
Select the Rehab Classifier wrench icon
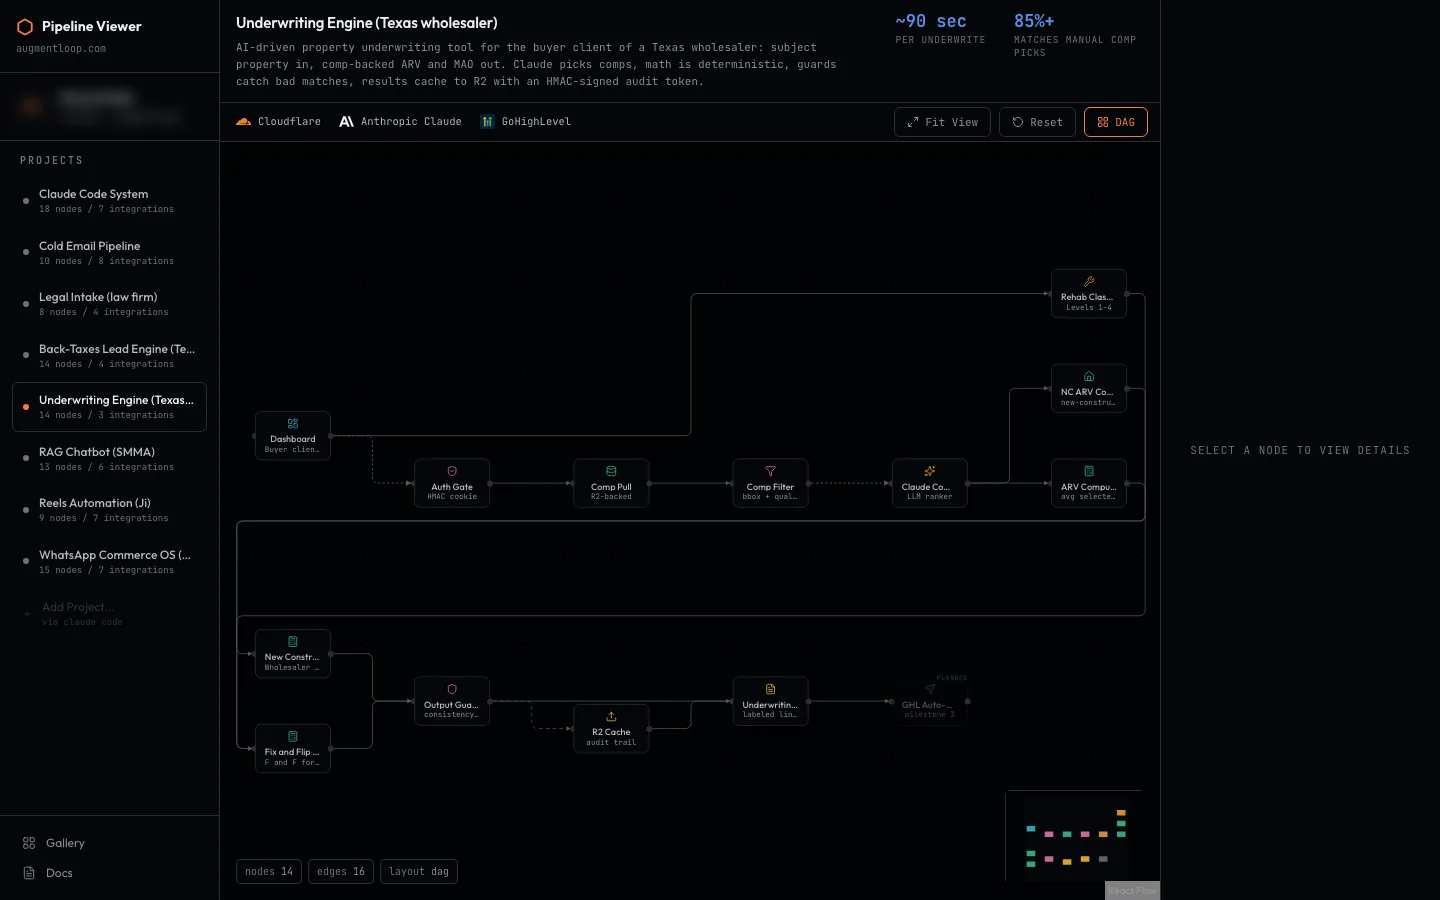pos(1089,281)
